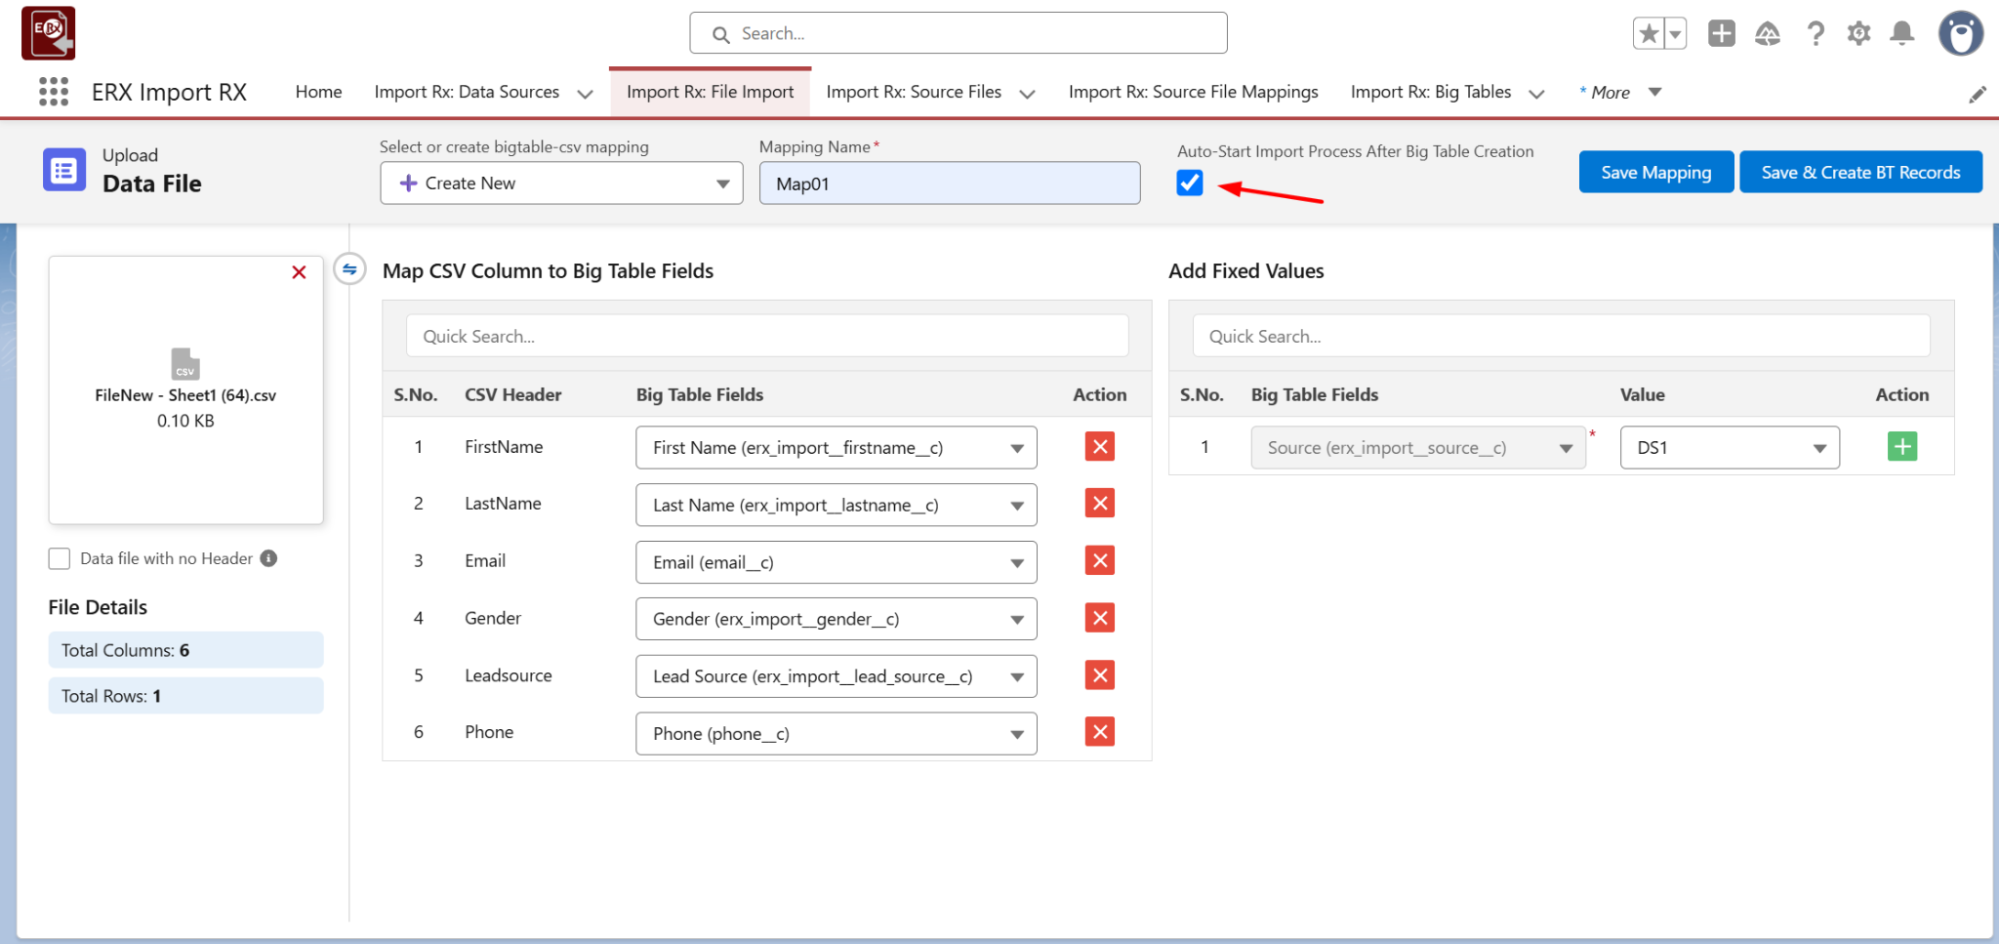The width and height of the screenshot is (1999, 944).
Task: Click the Favorites star icon
Action: (x=1648, y=34)
